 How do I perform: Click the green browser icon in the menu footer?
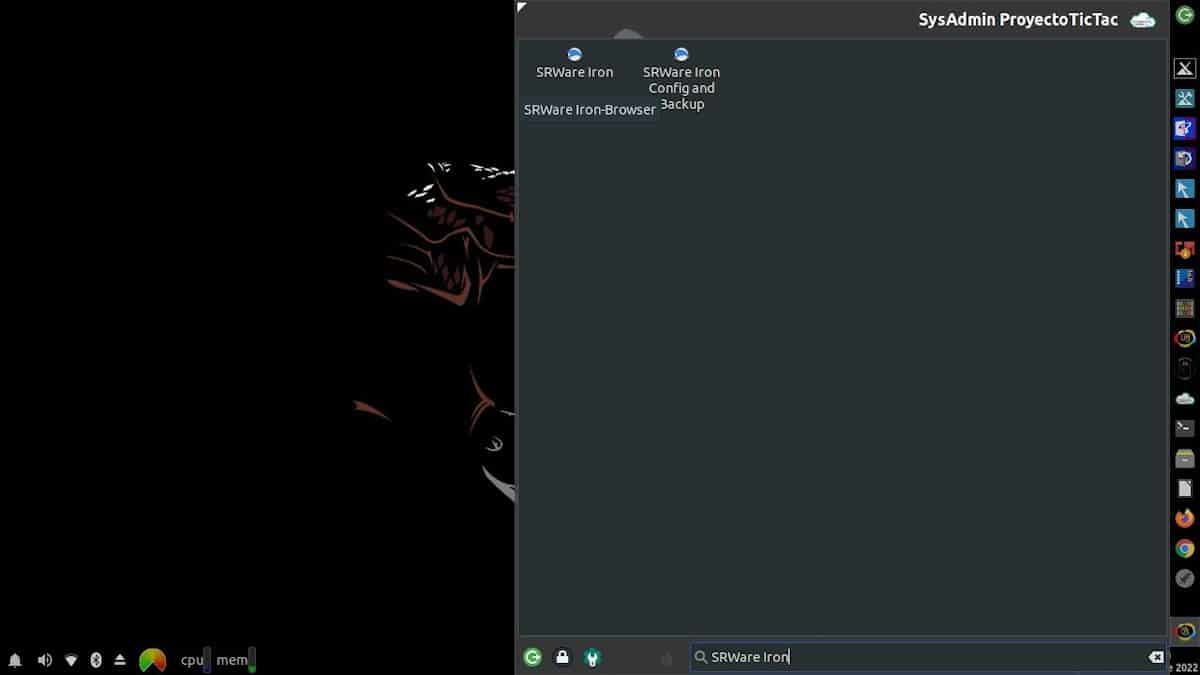pyautogui.click(x=533, y=657)
